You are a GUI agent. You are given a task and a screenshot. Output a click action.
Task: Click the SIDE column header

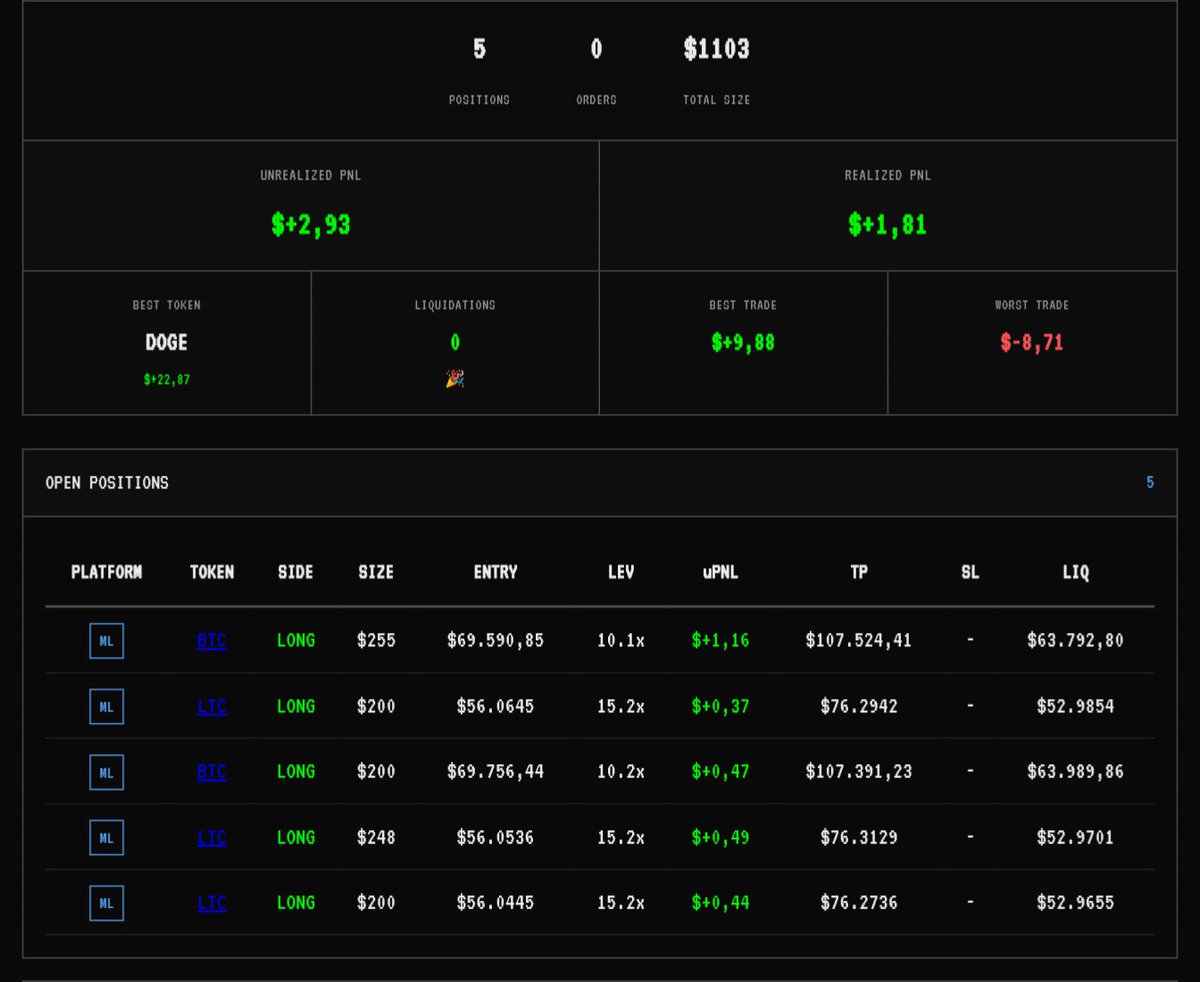pyautogui.click(x=296, y=572)
